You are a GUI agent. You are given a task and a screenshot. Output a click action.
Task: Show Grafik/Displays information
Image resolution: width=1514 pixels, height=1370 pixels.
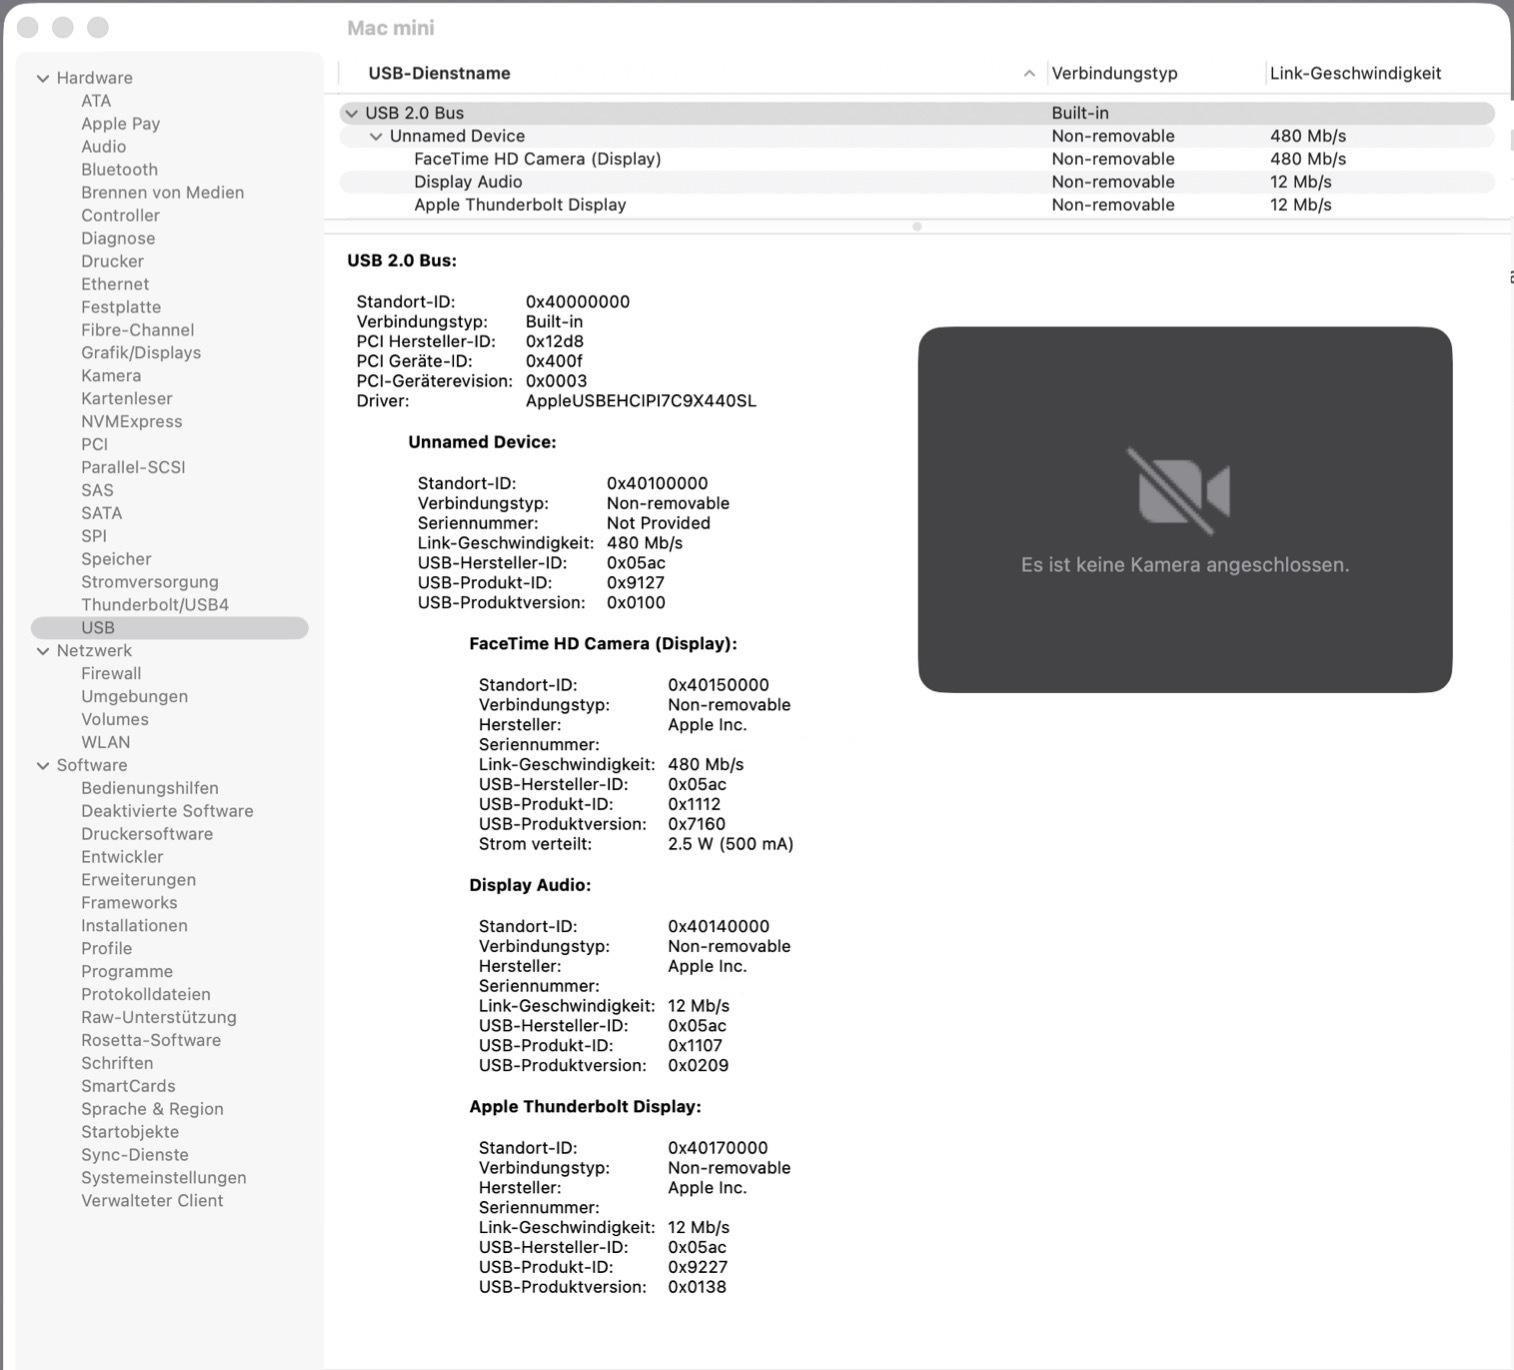pos(141,353)
